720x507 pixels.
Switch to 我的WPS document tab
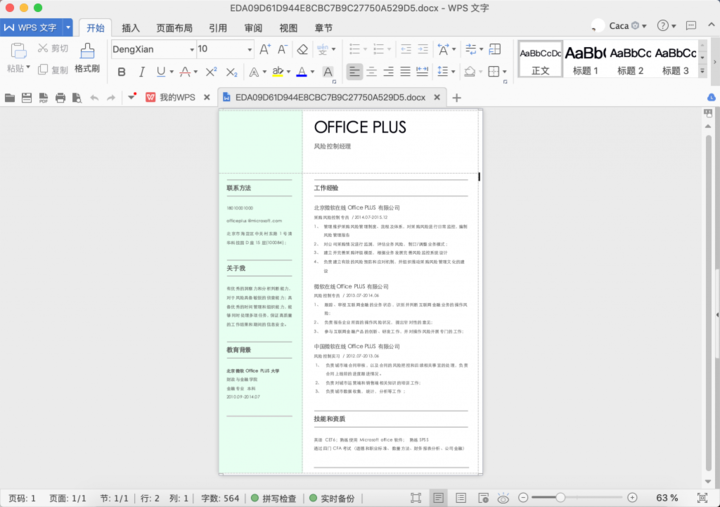click(171, 97)
